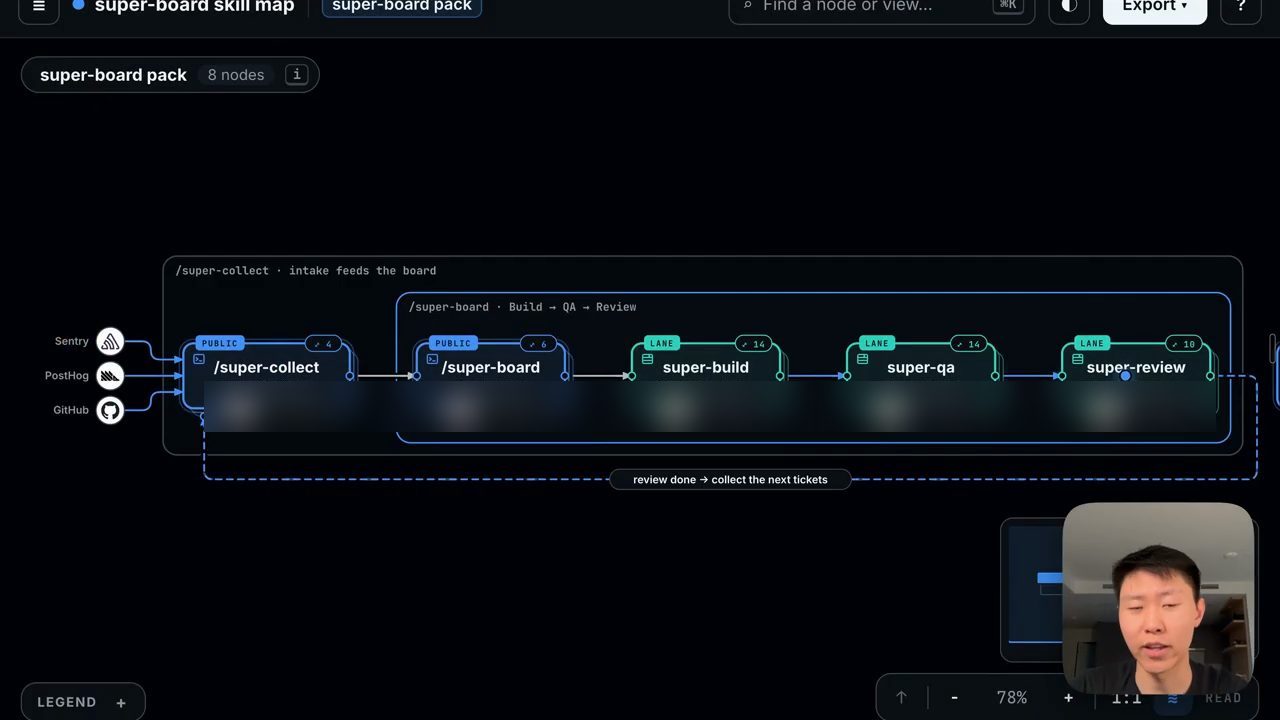Click the PostHog source icon
The image size is (1280, 720).
110,376
